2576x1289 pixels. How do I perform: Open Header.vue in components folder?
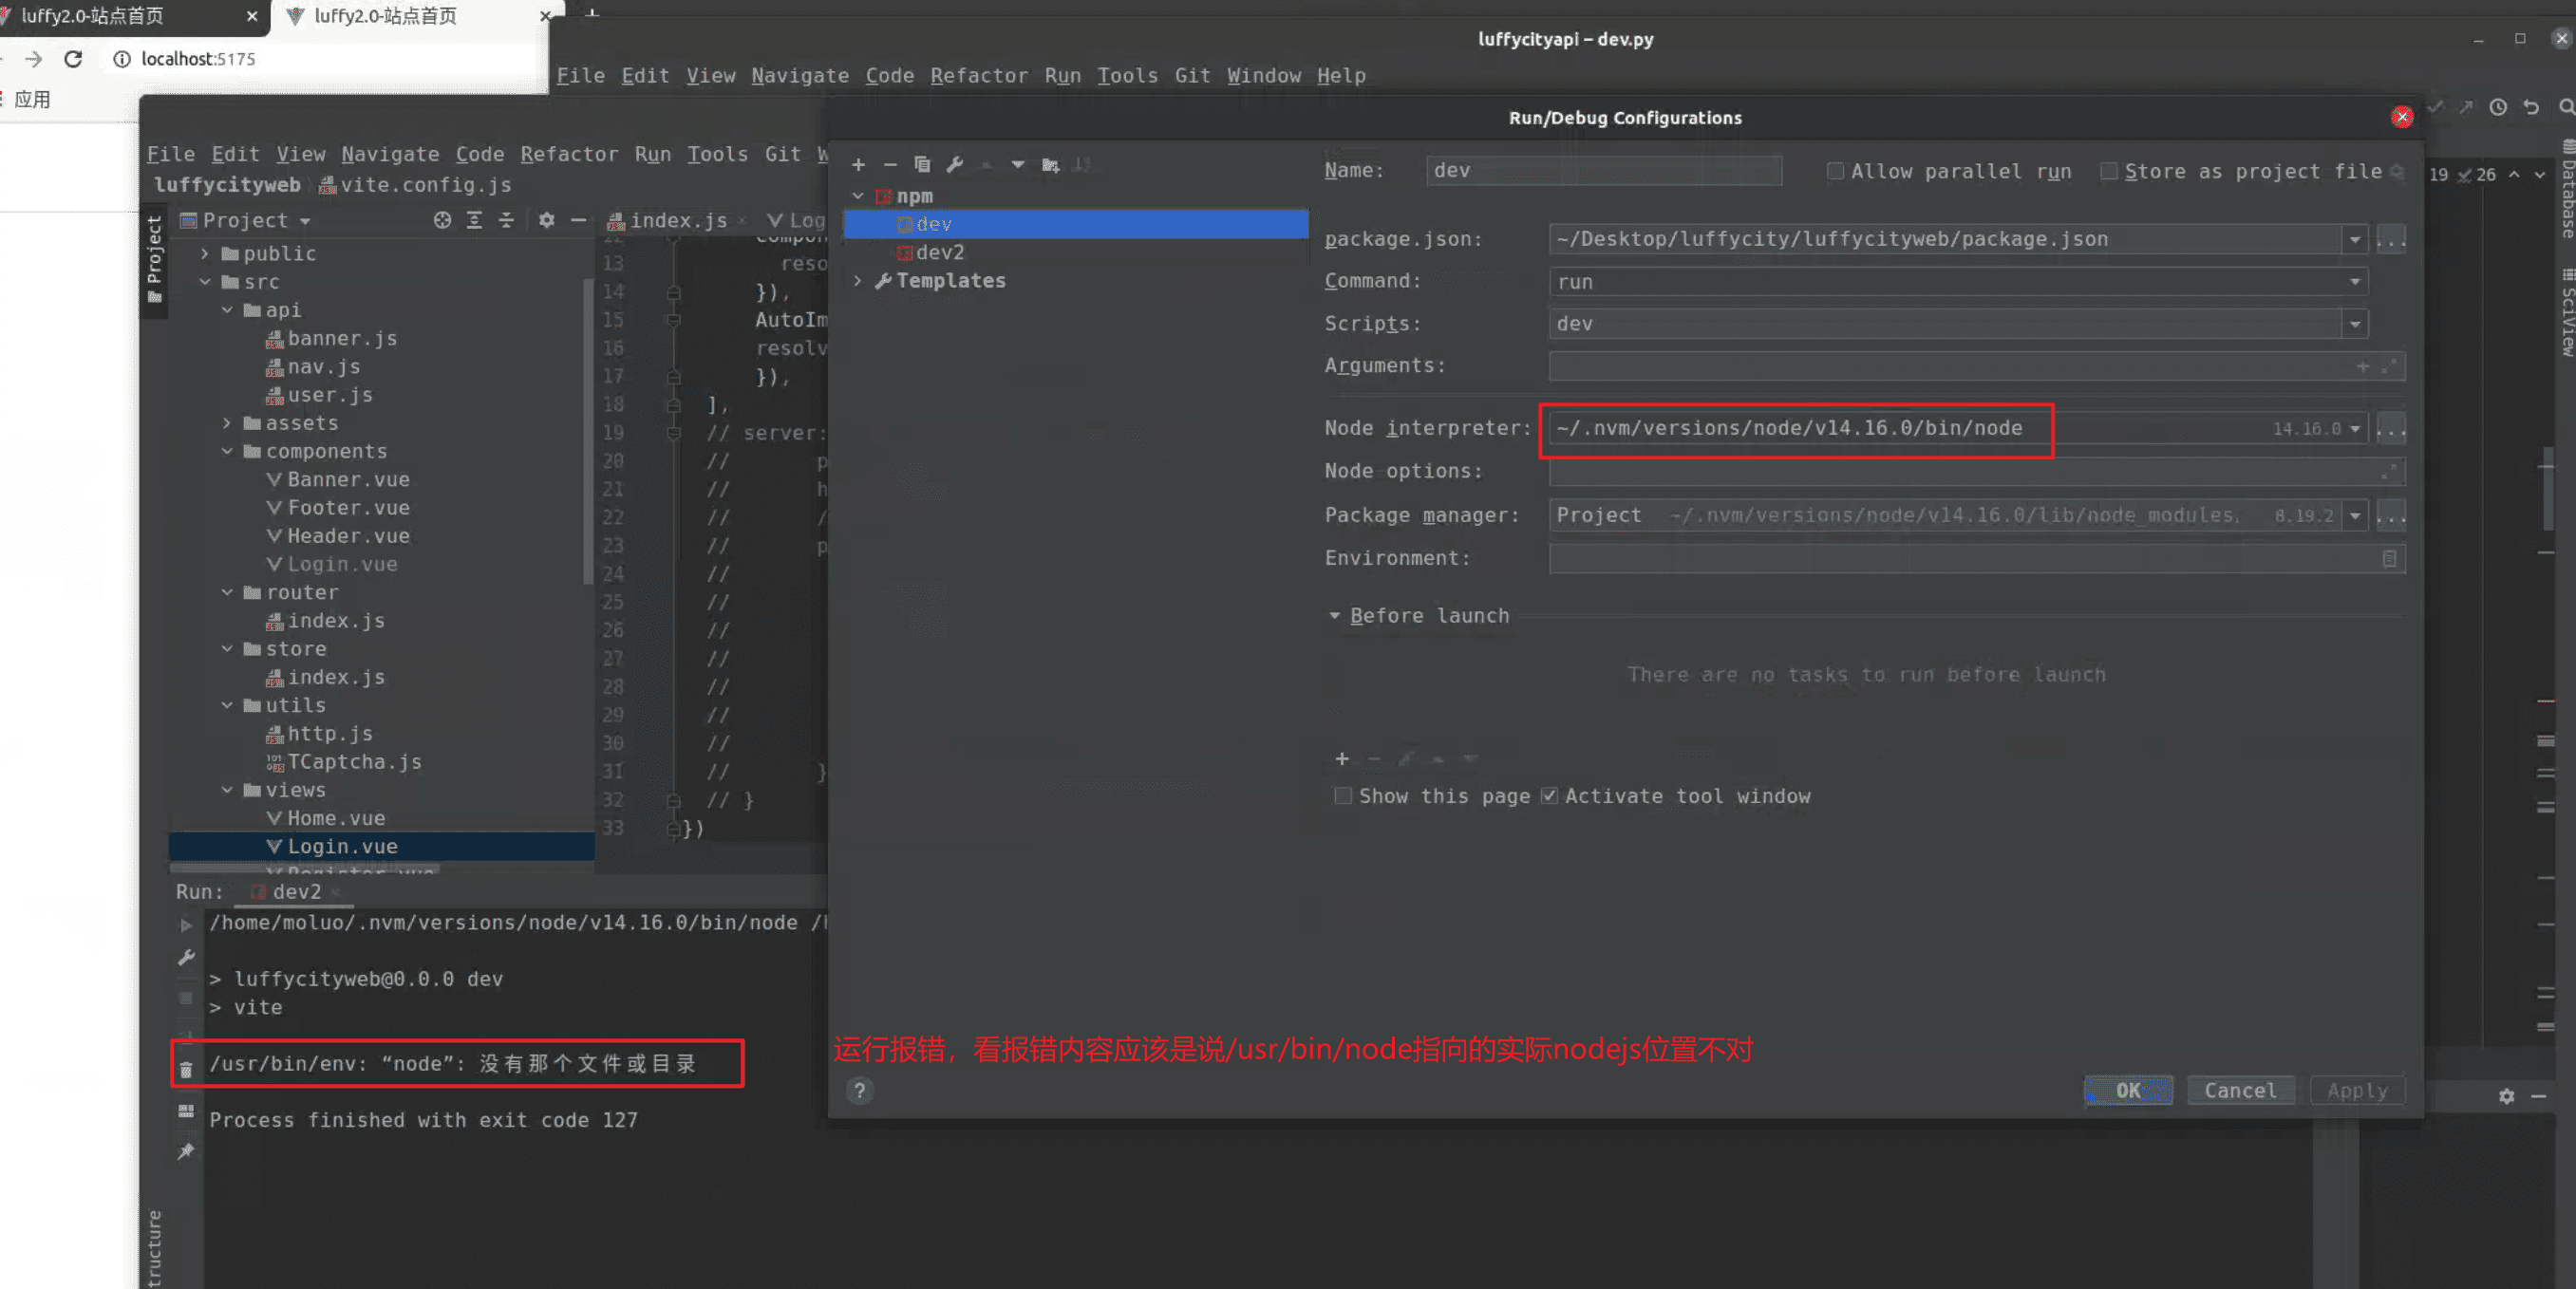click(348, 537)
